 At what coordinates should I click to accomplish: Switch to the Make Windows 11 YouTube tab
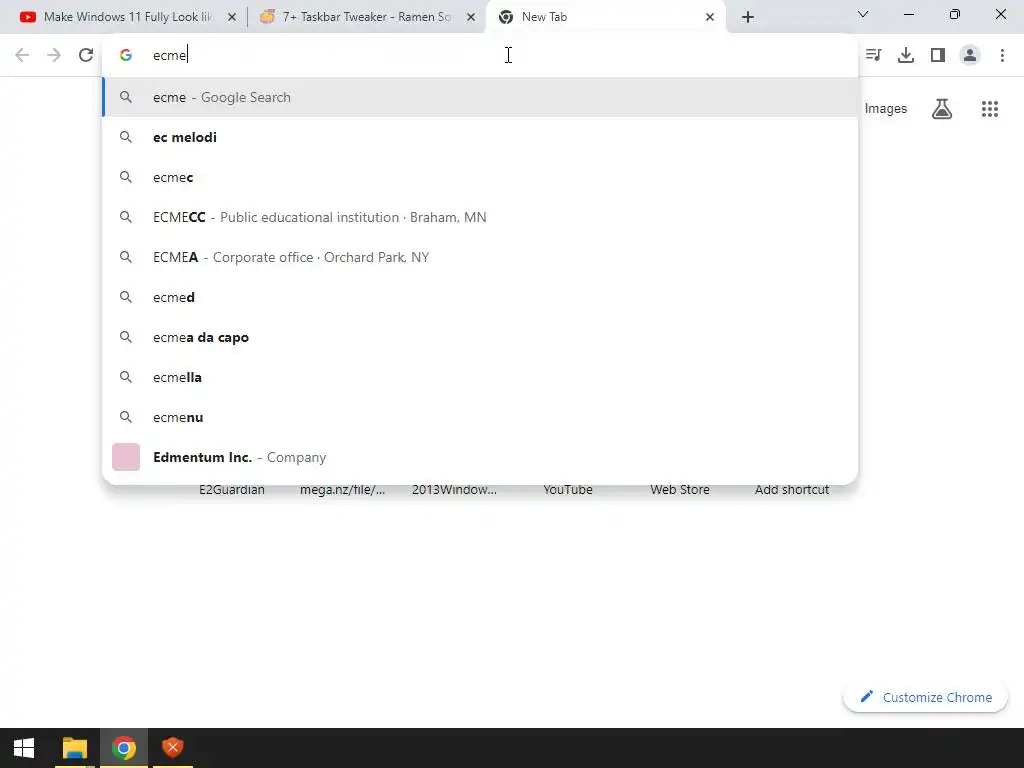click(127, 17)
